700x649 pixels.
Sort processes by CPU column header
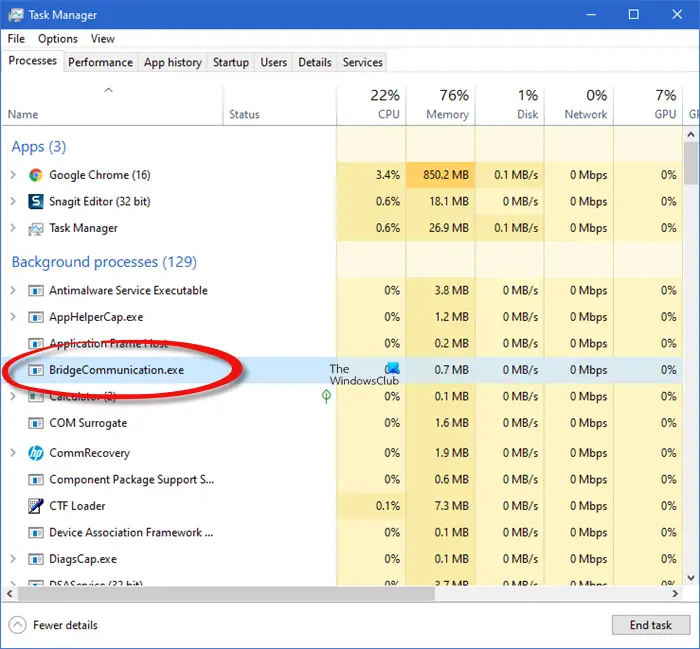click(385, 105)
